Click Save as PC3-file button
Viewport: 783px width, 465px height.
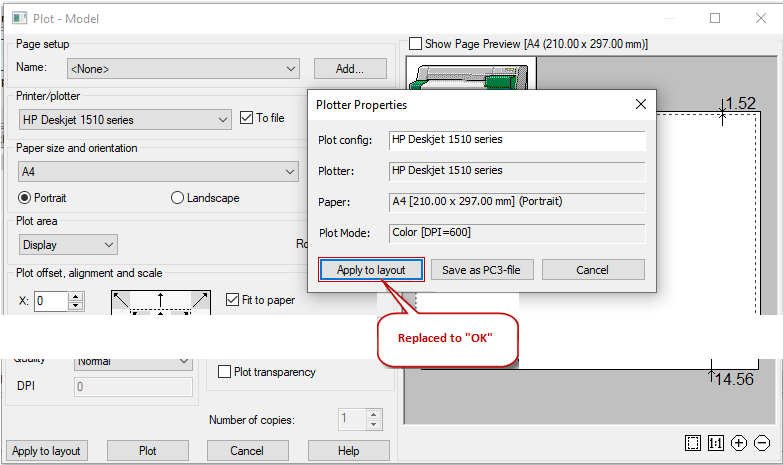tap(488, 270)
